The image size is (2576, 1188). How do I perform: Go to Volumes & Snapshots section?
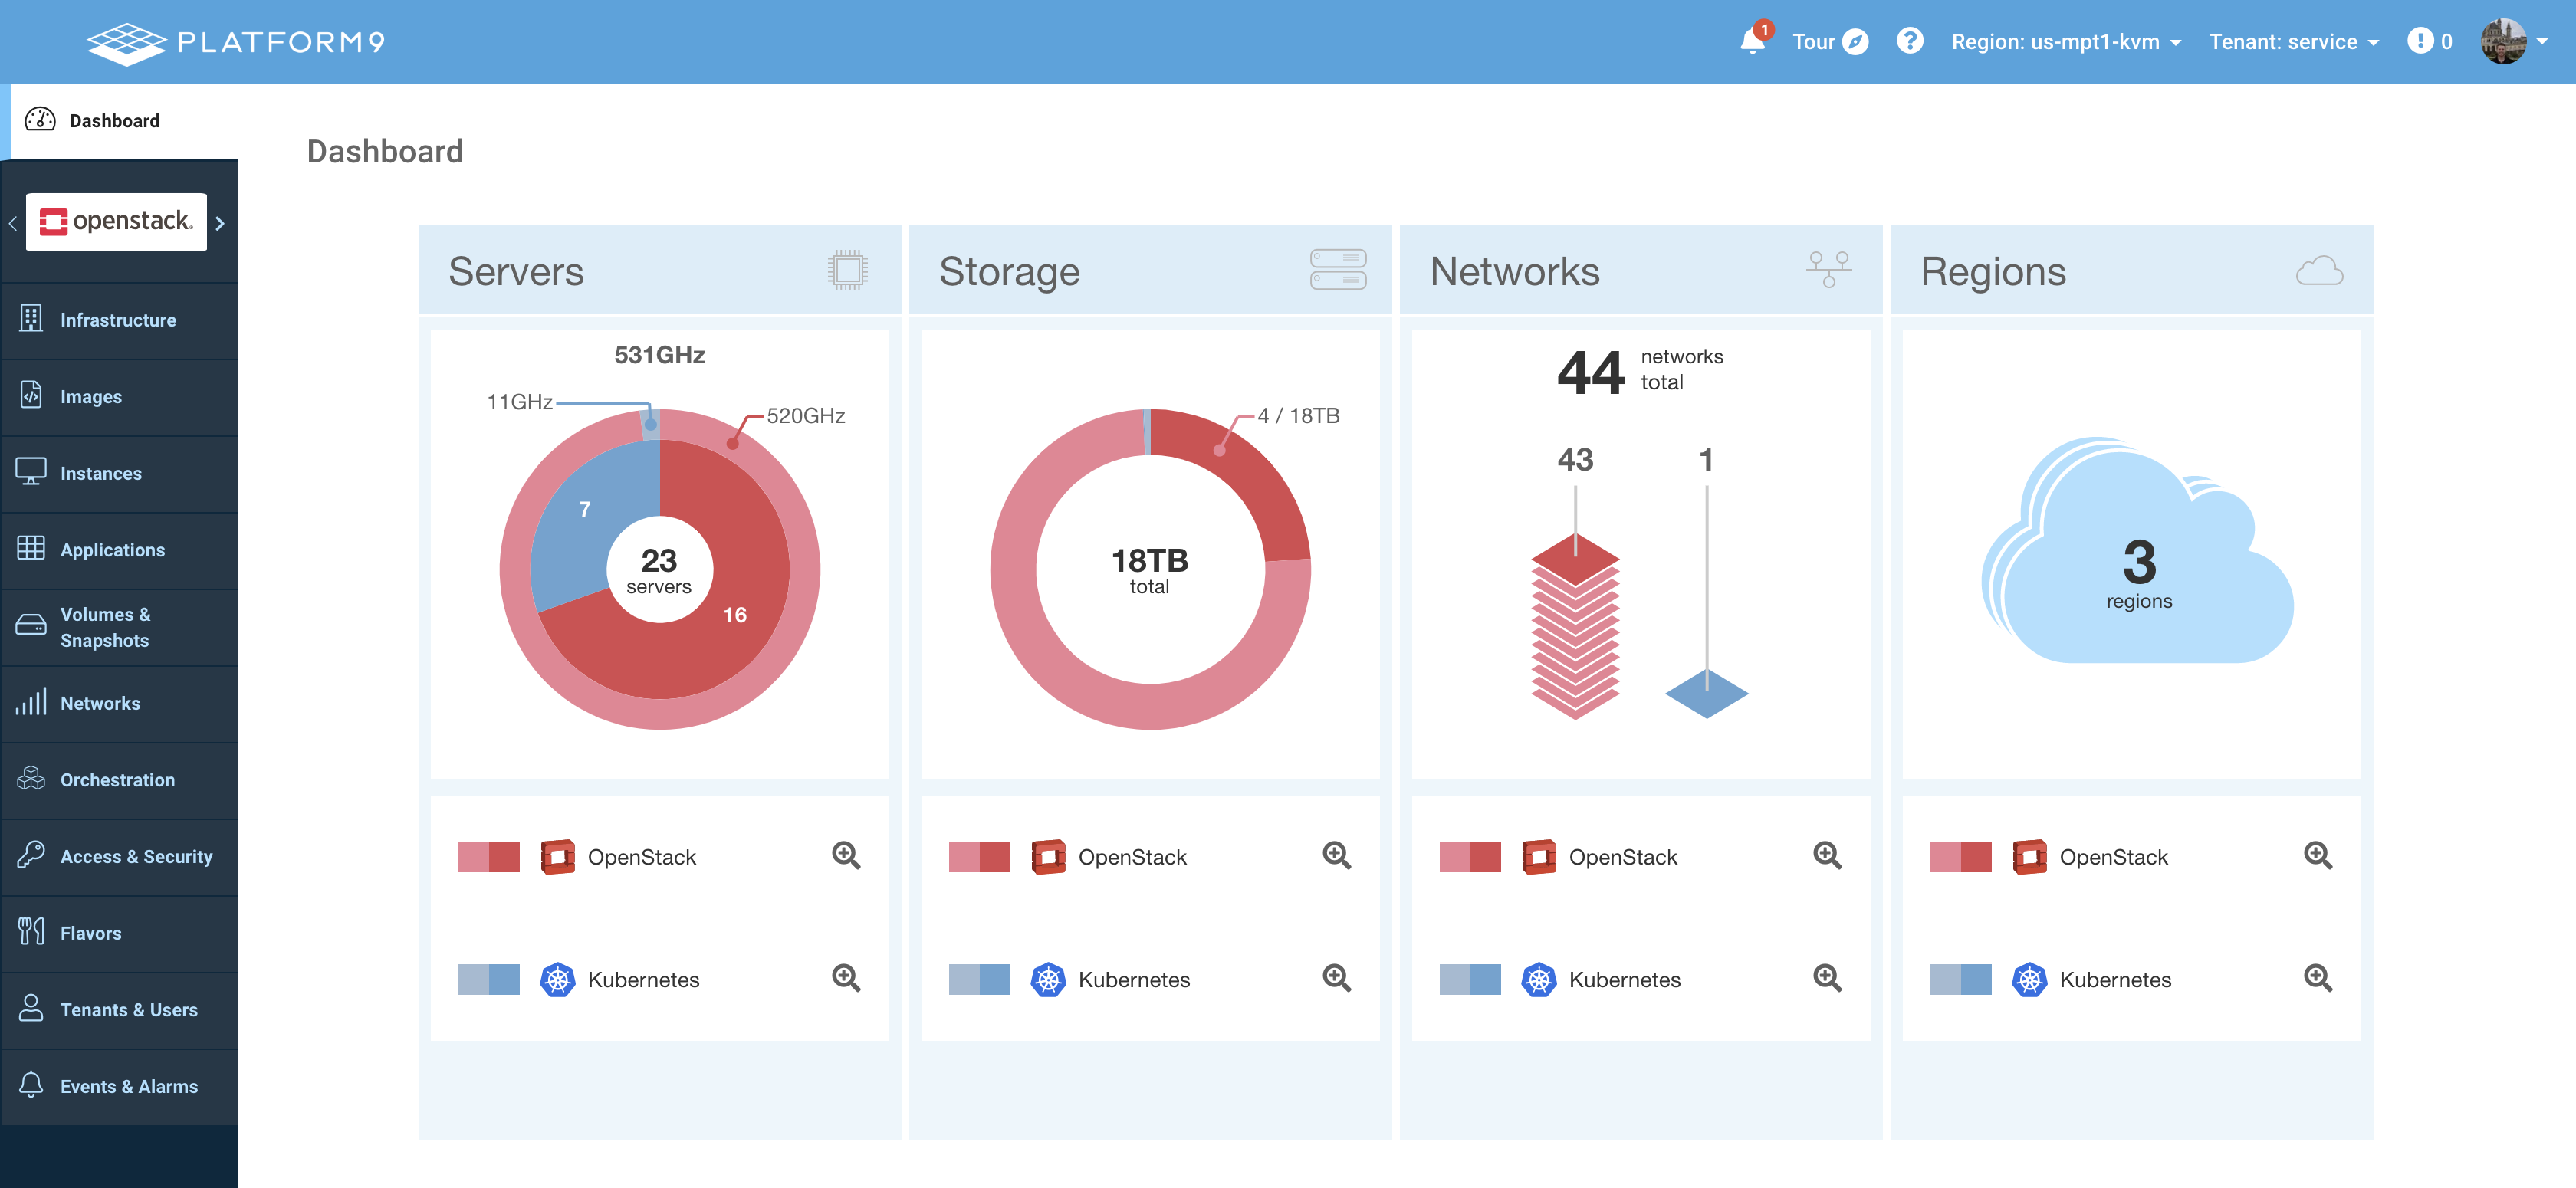coord(105,627)
